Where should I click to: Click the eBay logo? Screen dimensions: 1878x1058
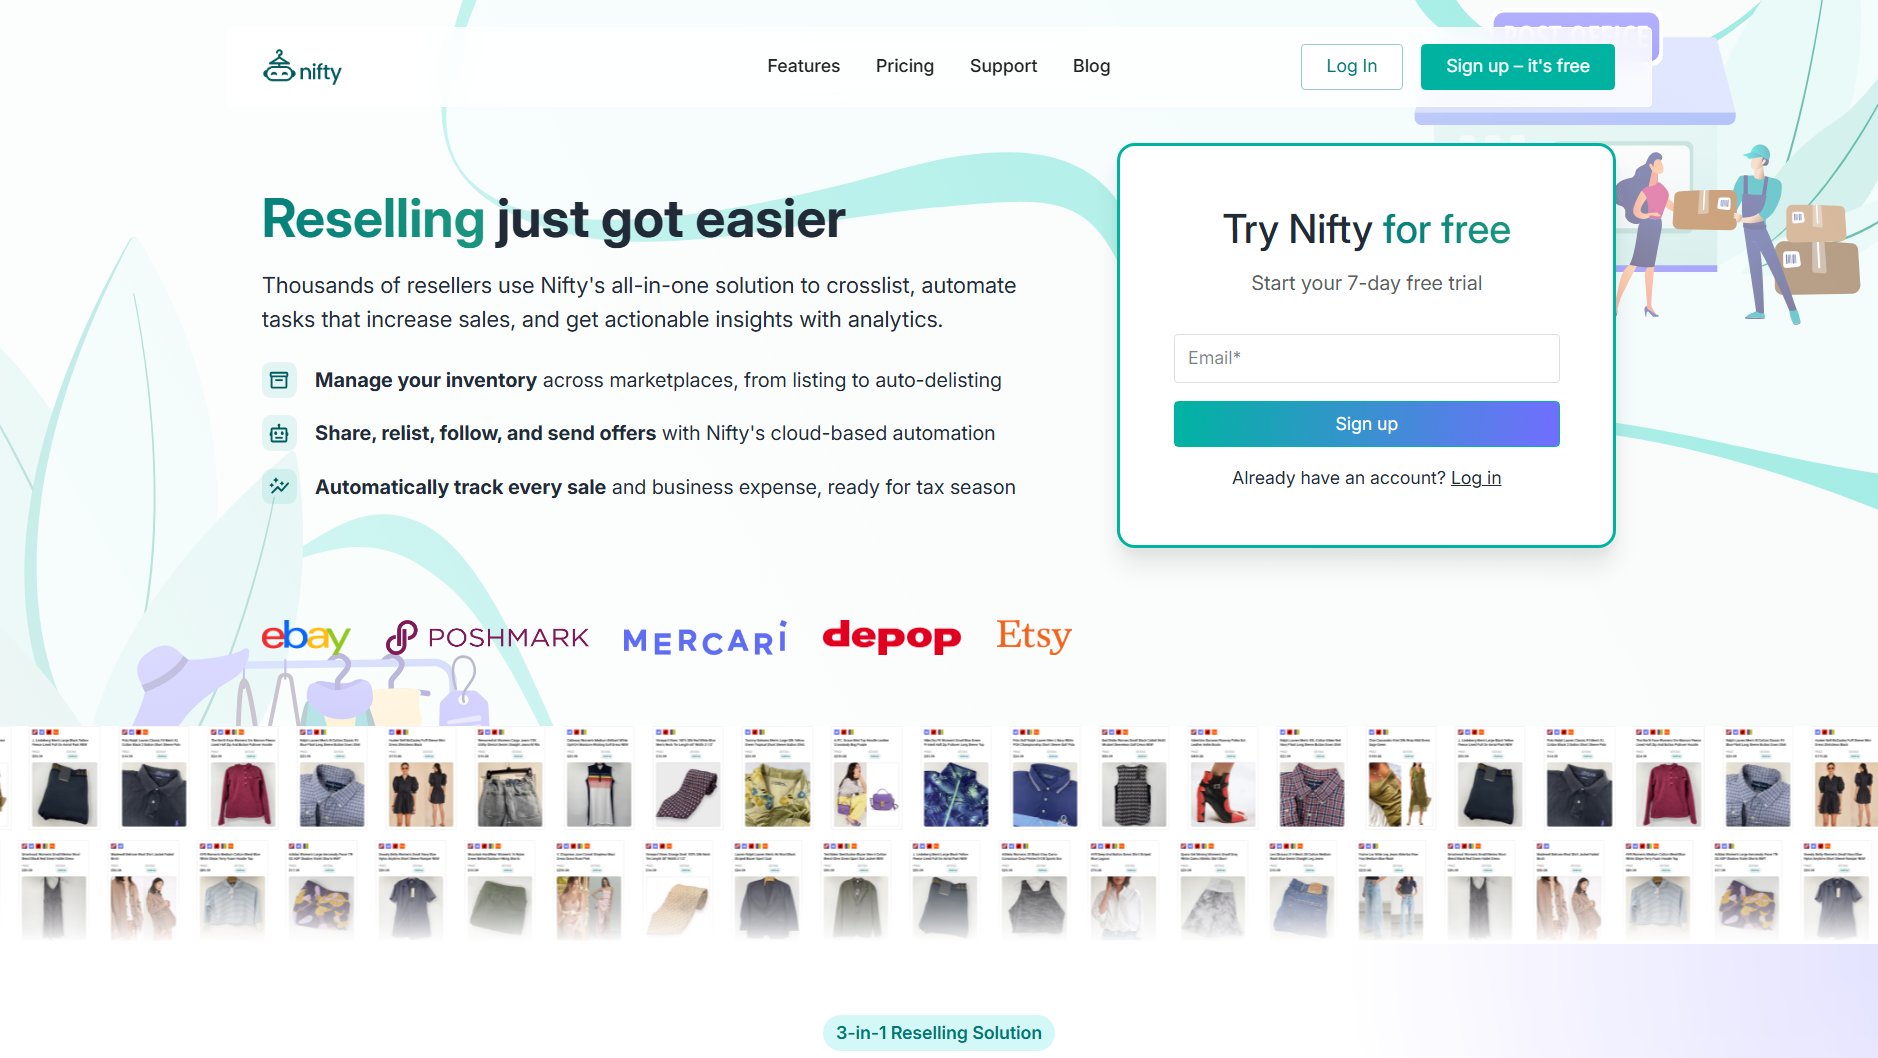306,636
